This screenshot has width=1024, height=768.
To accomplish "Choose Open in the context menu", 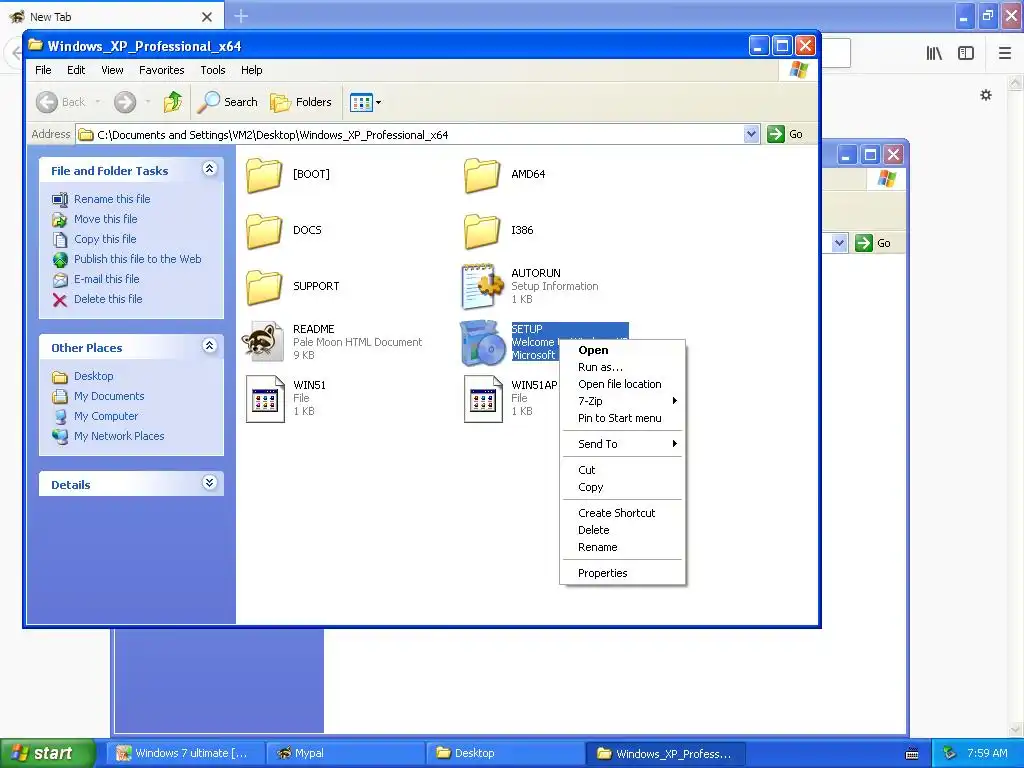I will coord(622,350).
